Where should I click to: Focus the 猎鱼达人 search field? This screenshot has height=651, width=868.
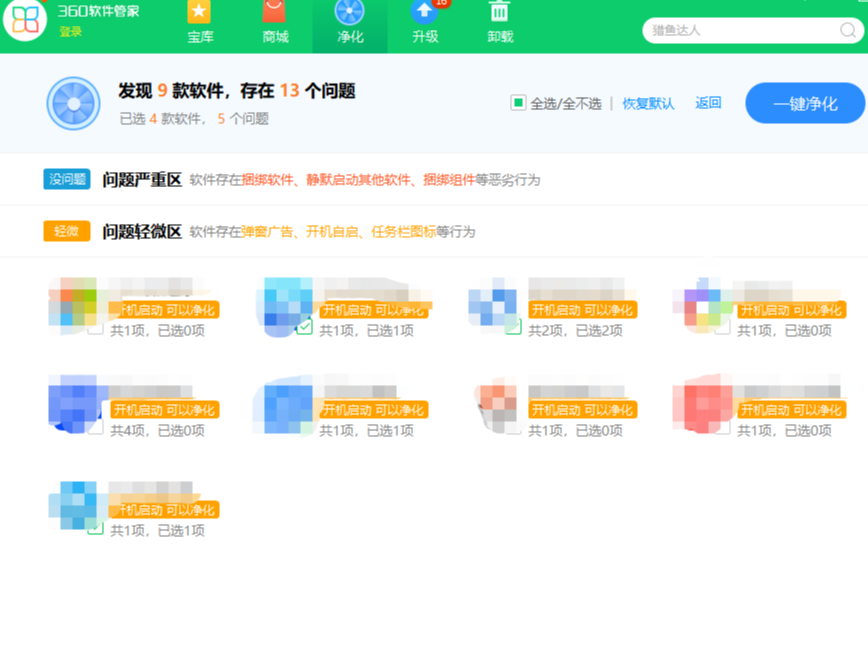752,30
